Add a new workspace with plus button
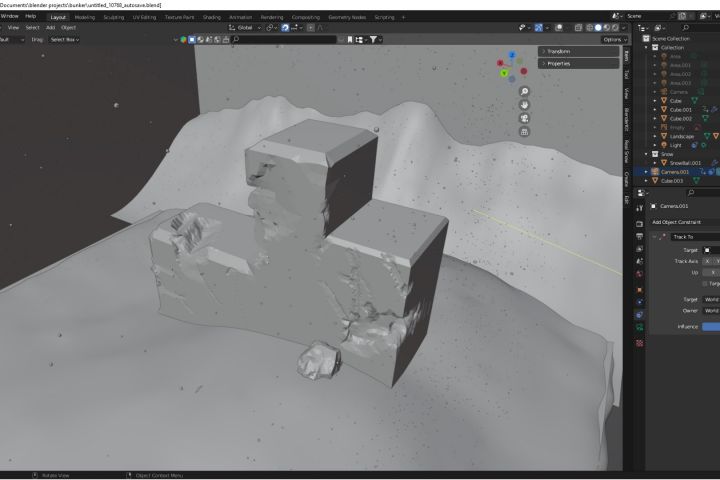Image resolution: width=720 pixels, height=480 pixels. [x=404, y=17]
